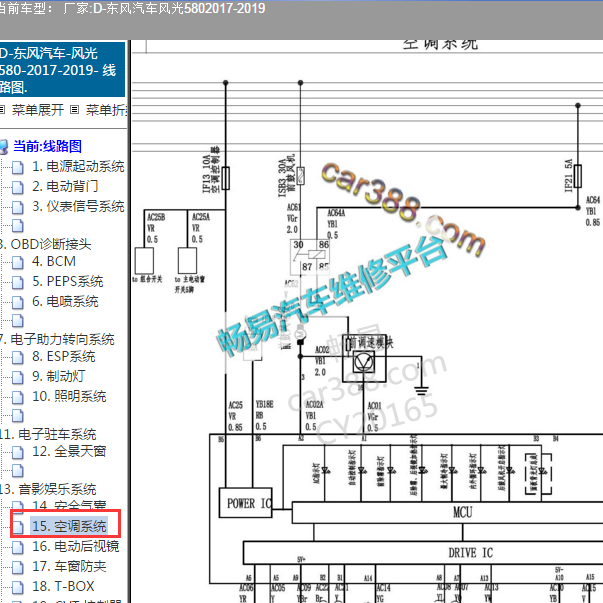This screenshot has height=603, width=603.
Task: Open 6. 电喷系统 diagram
Action: (65, 302)
